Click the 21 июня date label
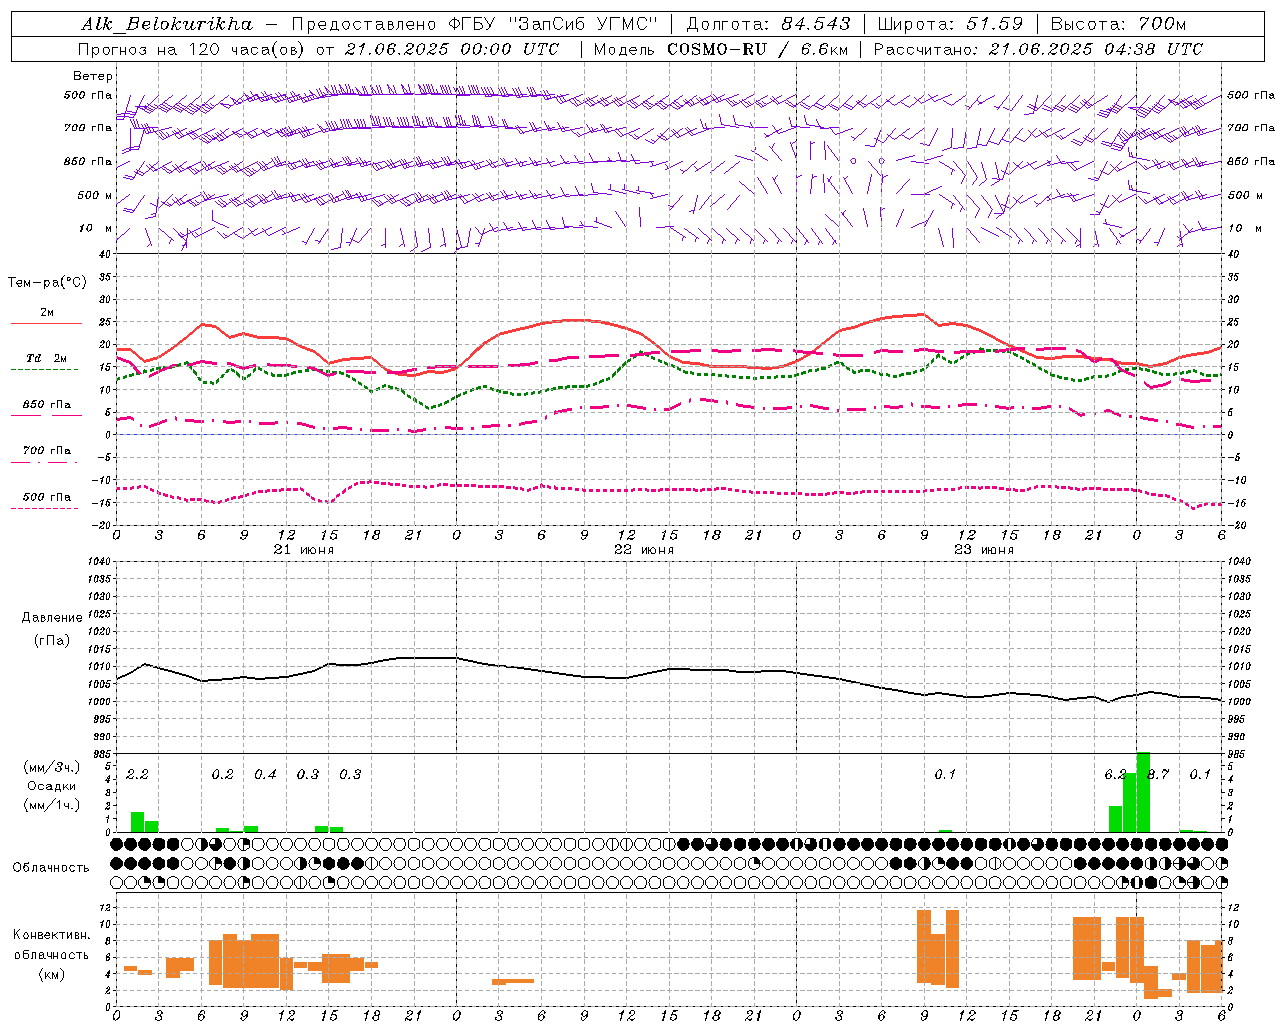 [x=303, y=550]
